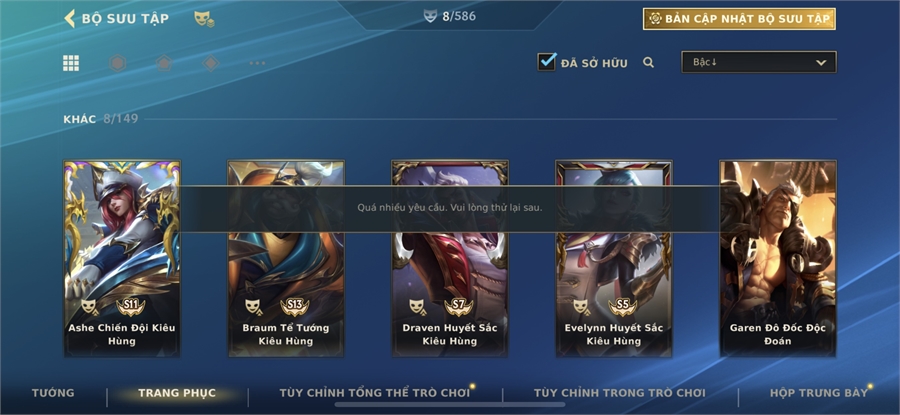
Task: Open skin search with magnifier icon
Action: click(649, 63)
